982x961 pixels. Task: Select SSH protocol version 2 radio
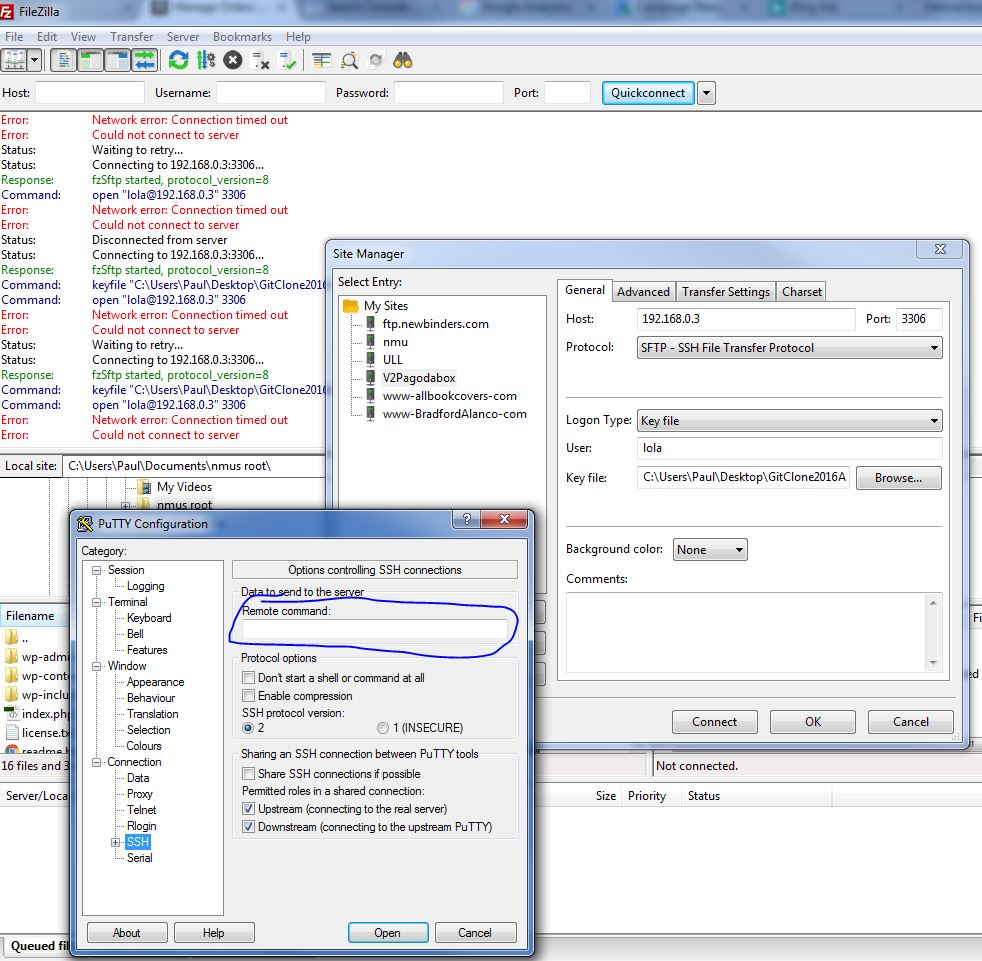pyautogui.click(x=248, y=728)
